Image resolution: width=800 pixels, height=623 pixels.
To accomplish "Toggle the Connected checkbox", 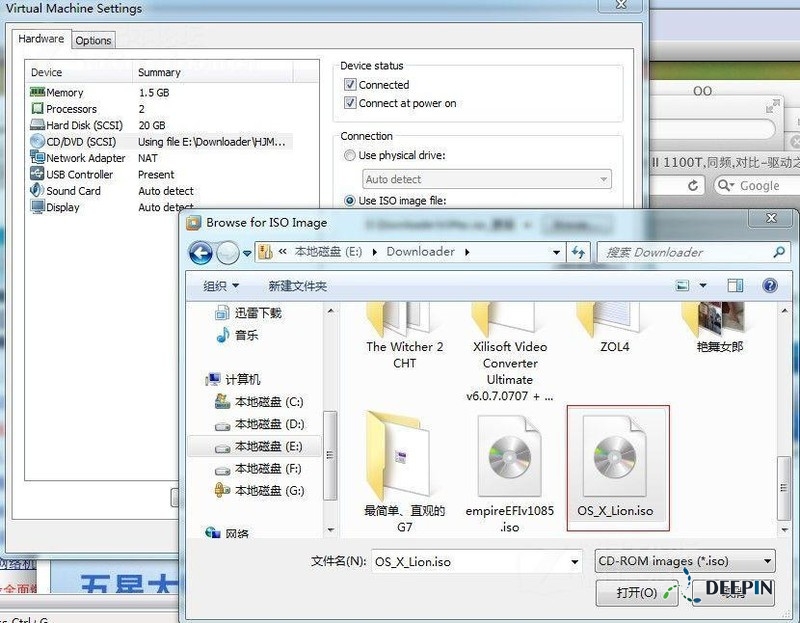I will (x=351, y=86).
